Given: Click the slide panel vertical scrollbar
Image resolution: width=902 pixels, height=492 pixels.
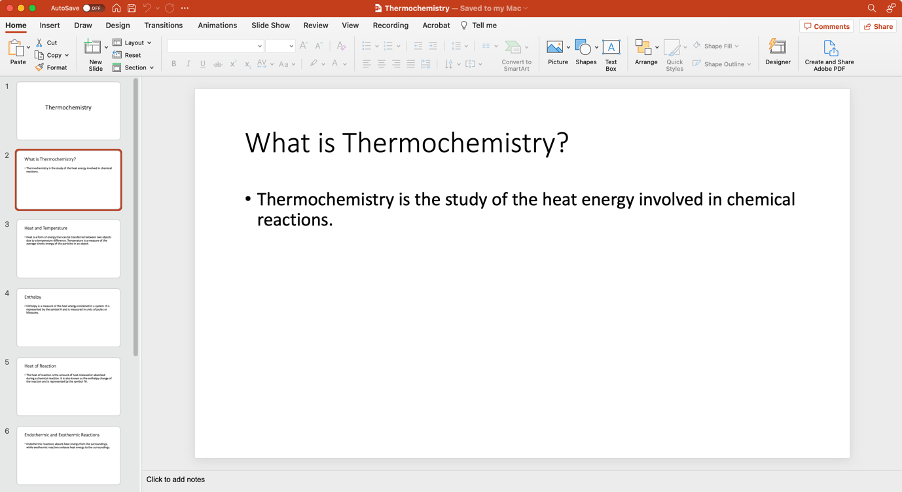Looking at the screenshot, I should (x=136, y=218).
